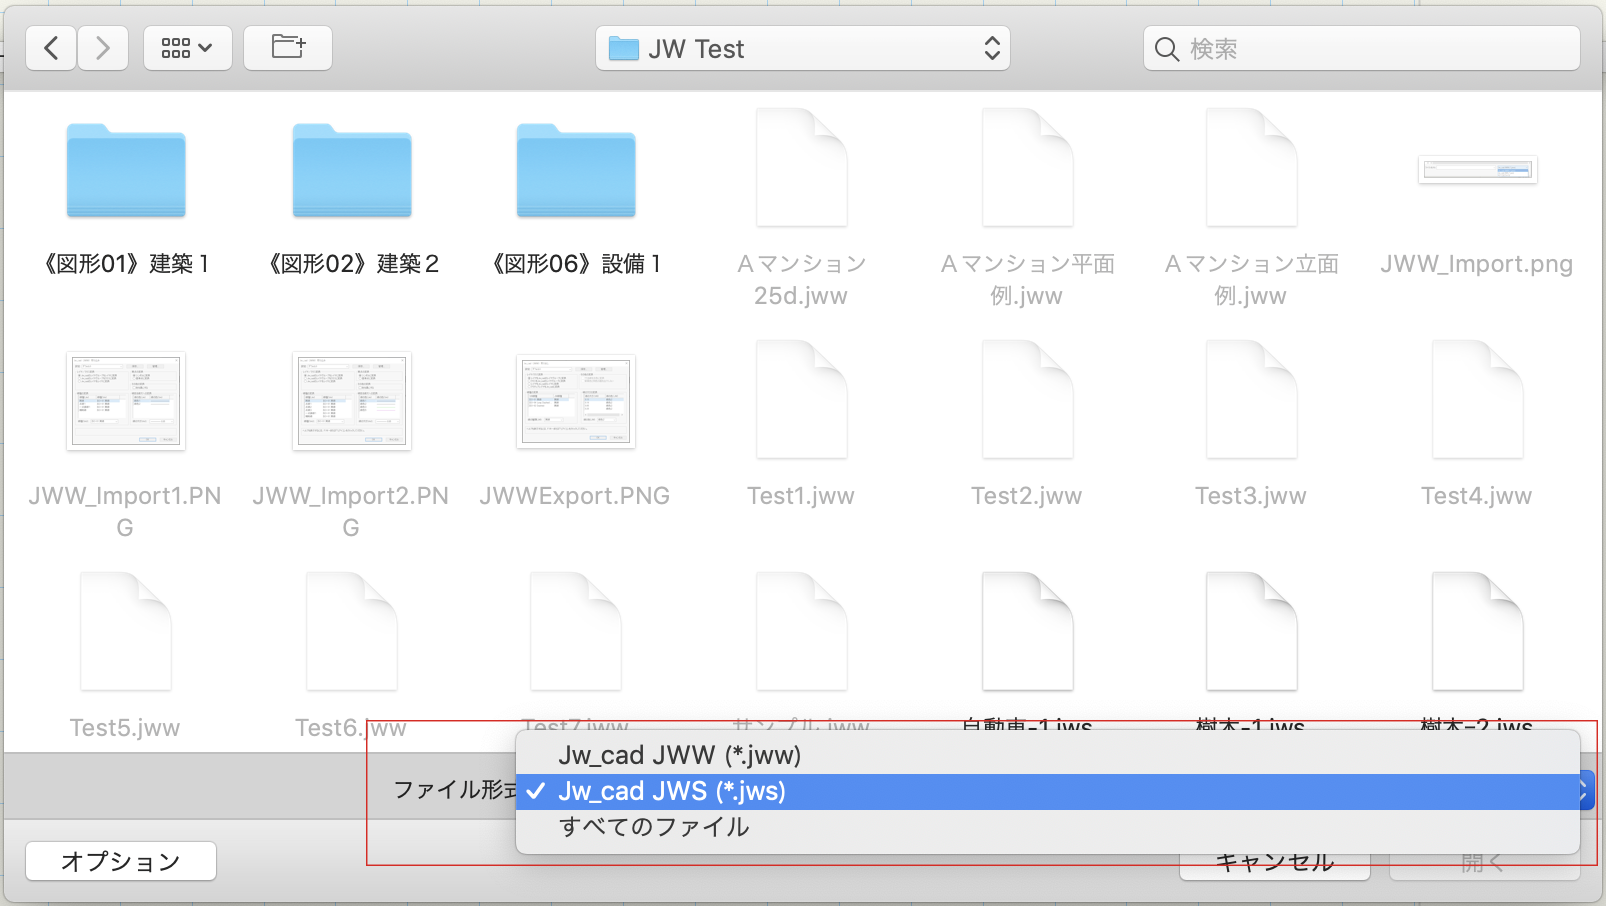Select the 自動車-1.jws file icon
The height and width of the screenshot is (906, 1606).
coord(1027,632)
